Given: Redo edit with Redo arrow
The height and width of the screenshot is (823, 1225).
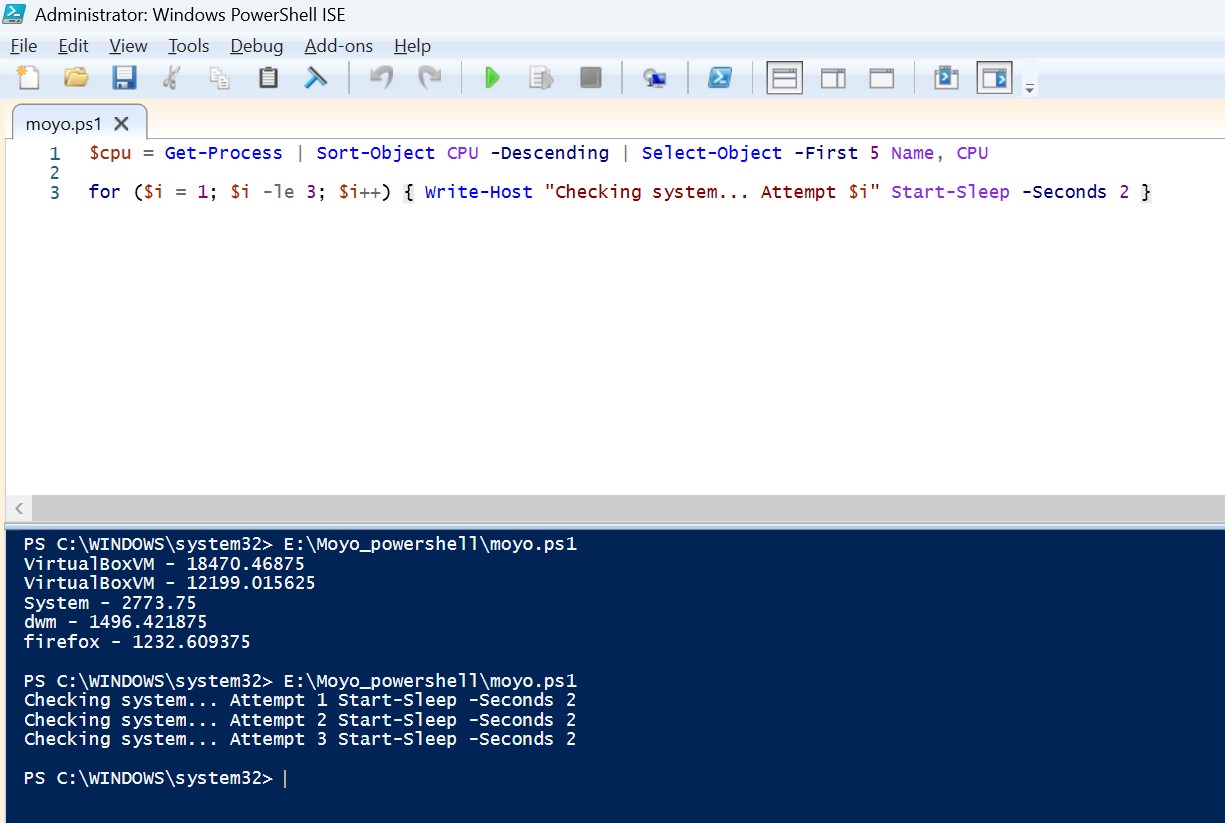Looking at the screenshot, I should 429,77.
